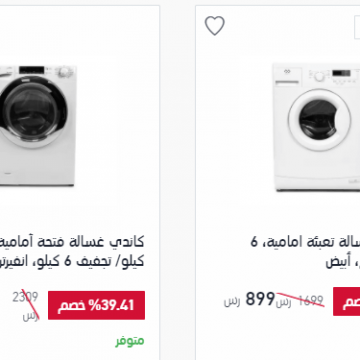Click the green متوفر availability label
This screenshot has height=360, width=360.
click(x=130, y=341)
